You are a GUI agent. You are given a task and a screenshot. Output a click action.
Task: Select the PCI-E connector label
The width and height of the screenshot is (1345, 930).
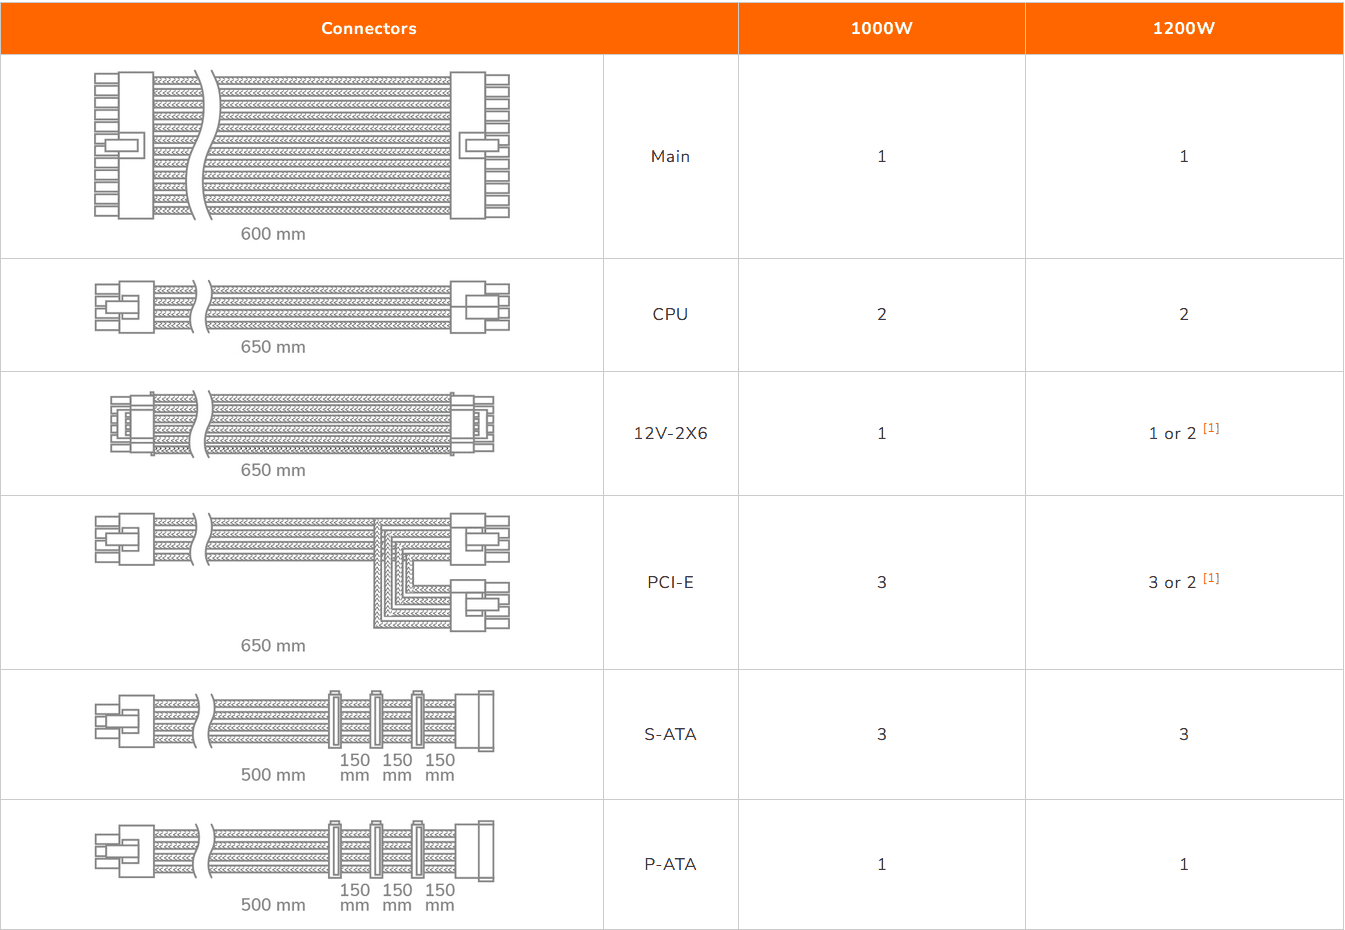coord(670,582)
